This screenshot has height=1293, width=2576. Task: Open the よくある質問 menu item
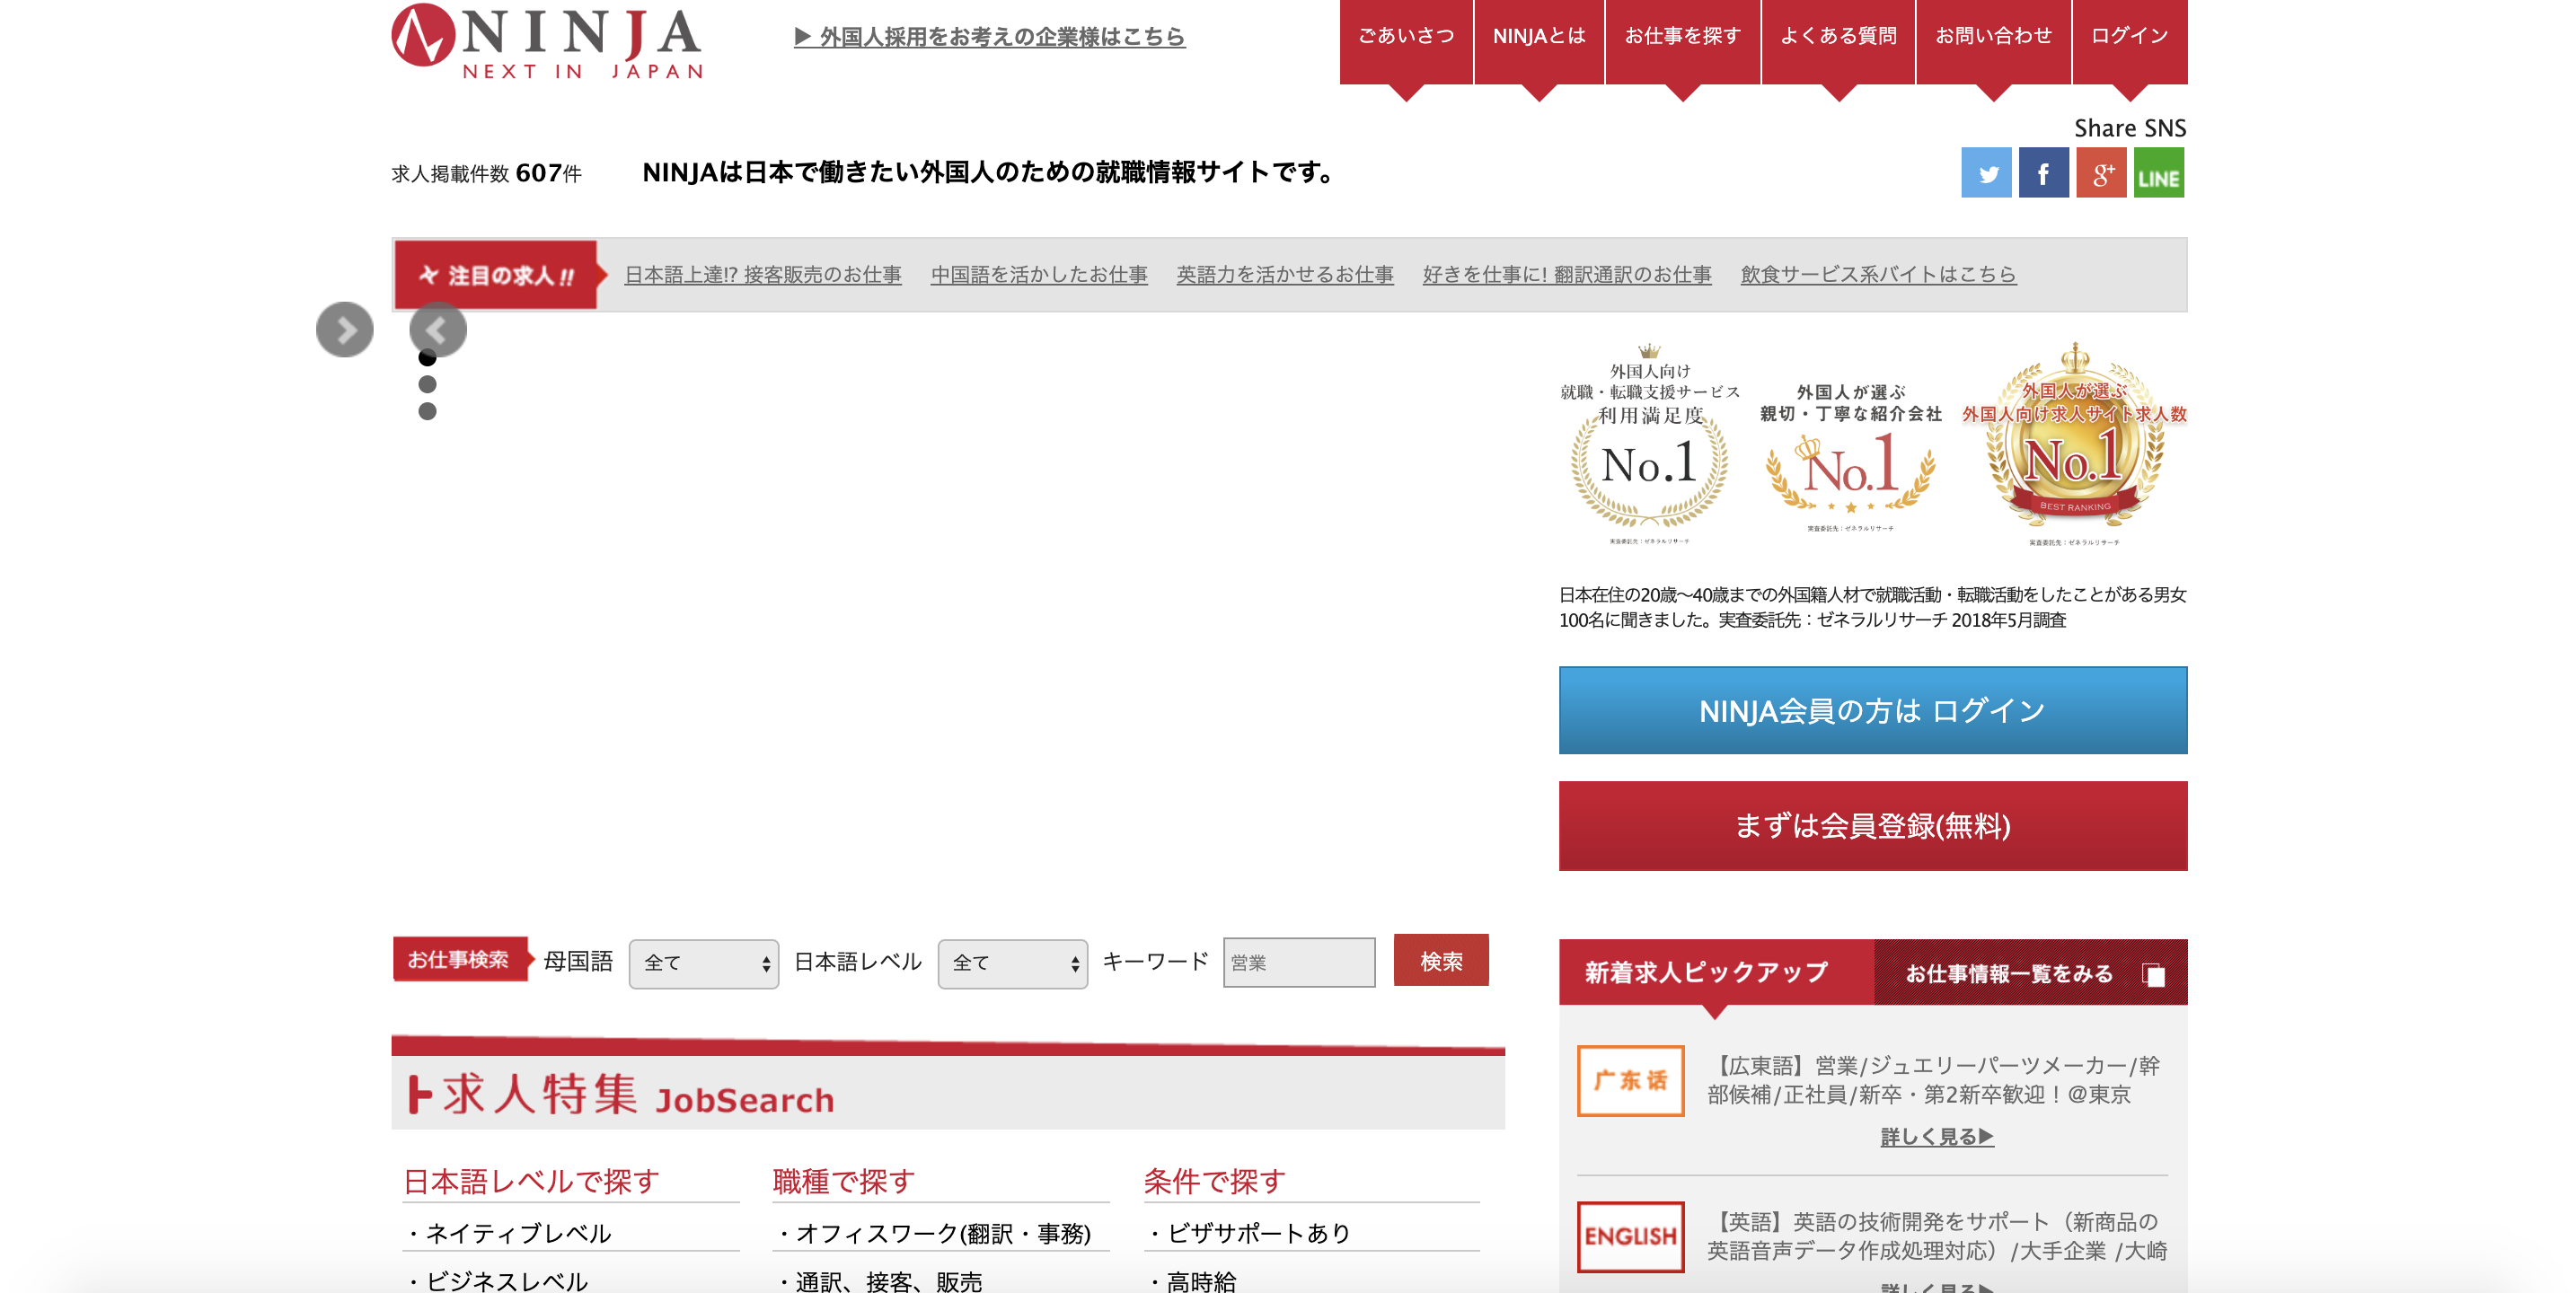pyautogui.click(x=1838, y=37)
